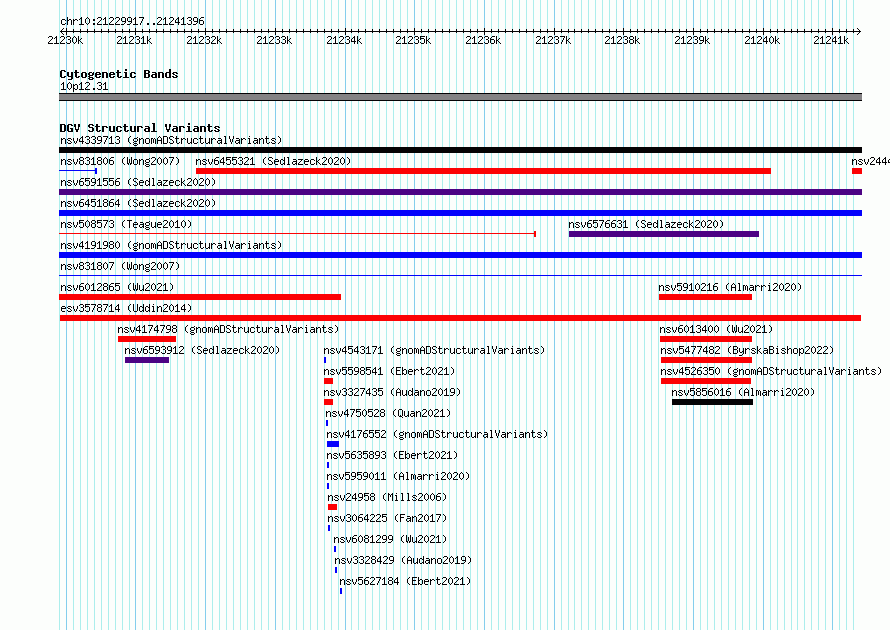This screenshot has height=630, width=890.
Task: Open nsv4191980 gnomADStructuralVariants label
Action: pos(171,245)
